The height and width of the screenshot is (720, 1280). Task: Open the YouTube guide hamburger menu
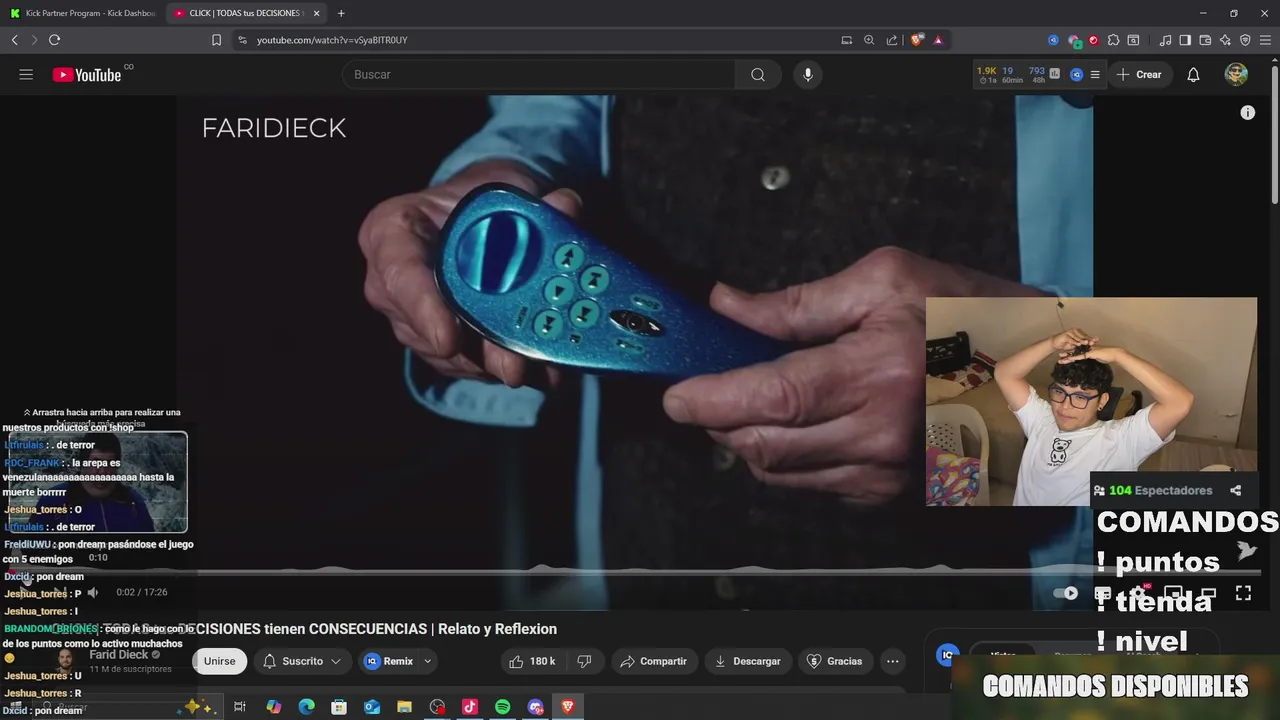pyautogui.click(x=26, y=74)
